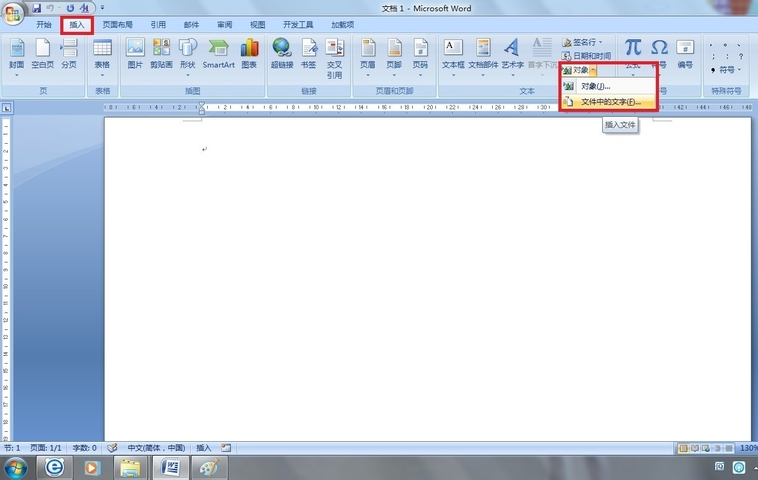Switch to print layout view button
758x480 pixels.
click(683, 449)
